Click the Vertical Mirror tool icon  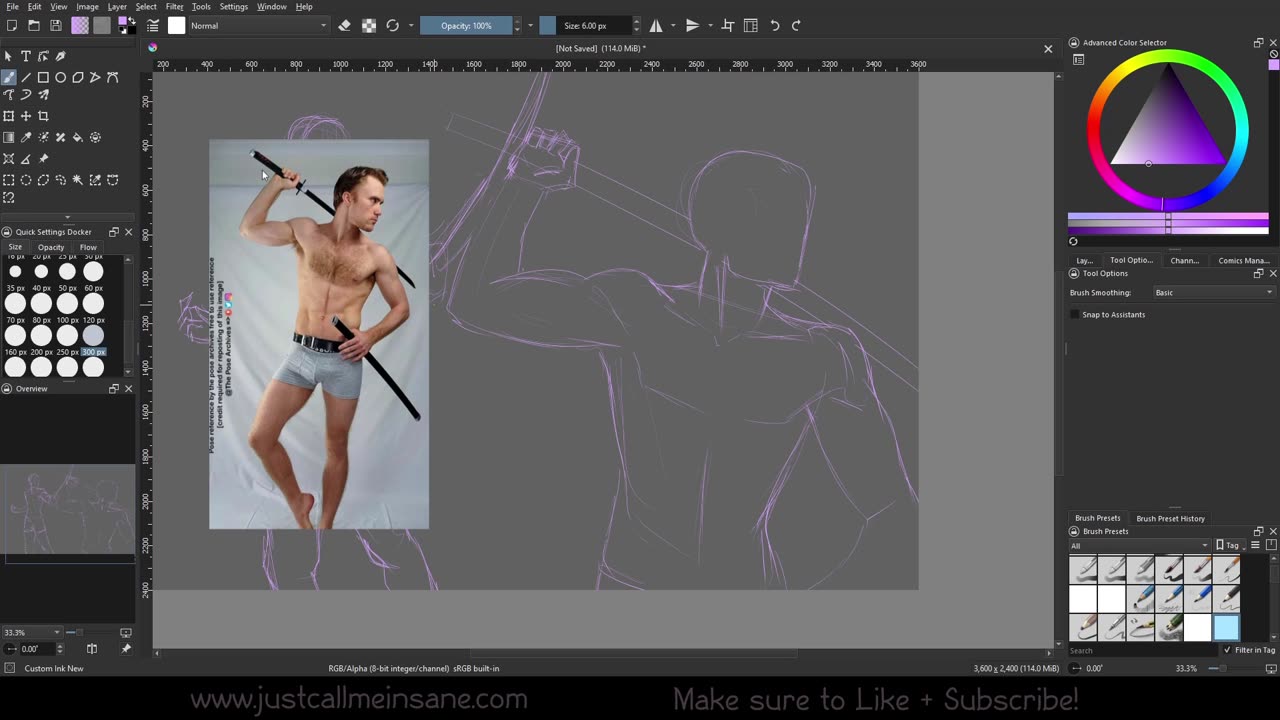[x=692, y=26]
